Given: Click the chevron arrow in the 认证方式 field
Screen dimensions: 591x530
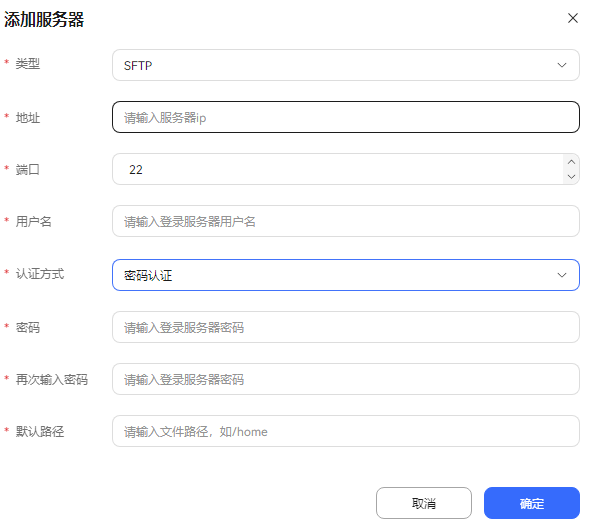Looking at the screenshot, I should click(562, 275).
